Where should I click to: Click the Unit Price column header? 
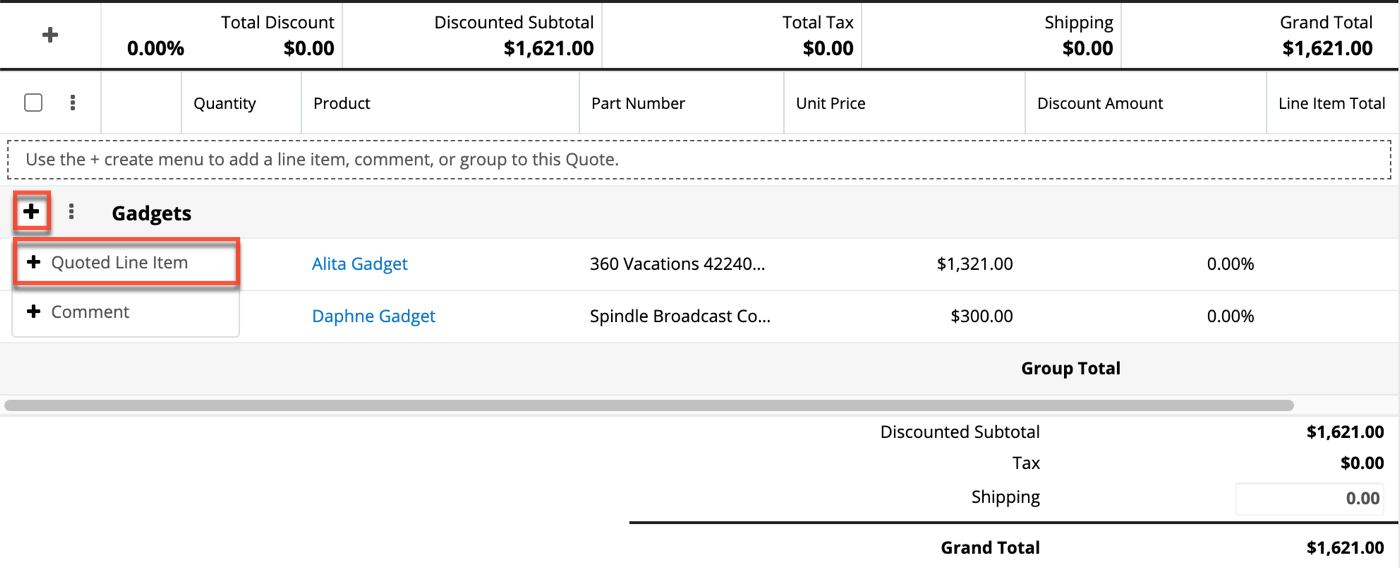tap(831, 103)
